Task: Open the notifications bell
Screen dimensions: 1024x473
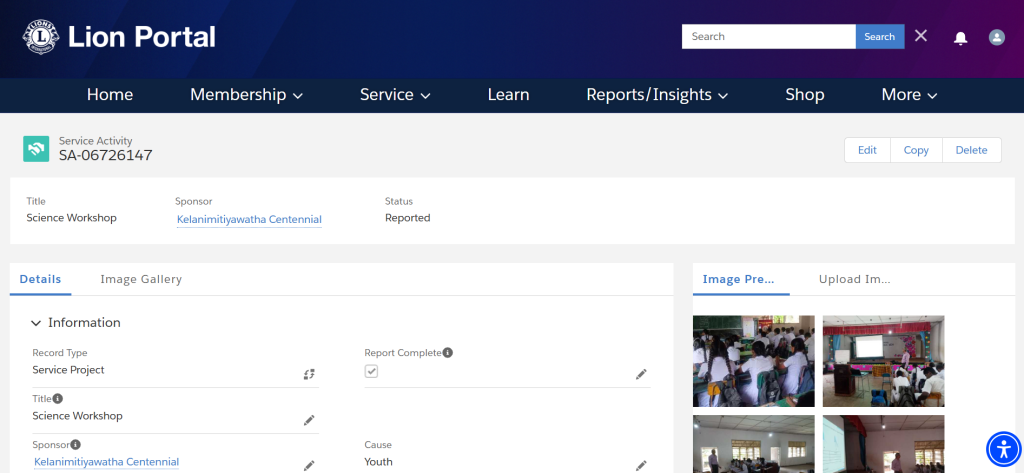Action: click(x=960, y=38)
